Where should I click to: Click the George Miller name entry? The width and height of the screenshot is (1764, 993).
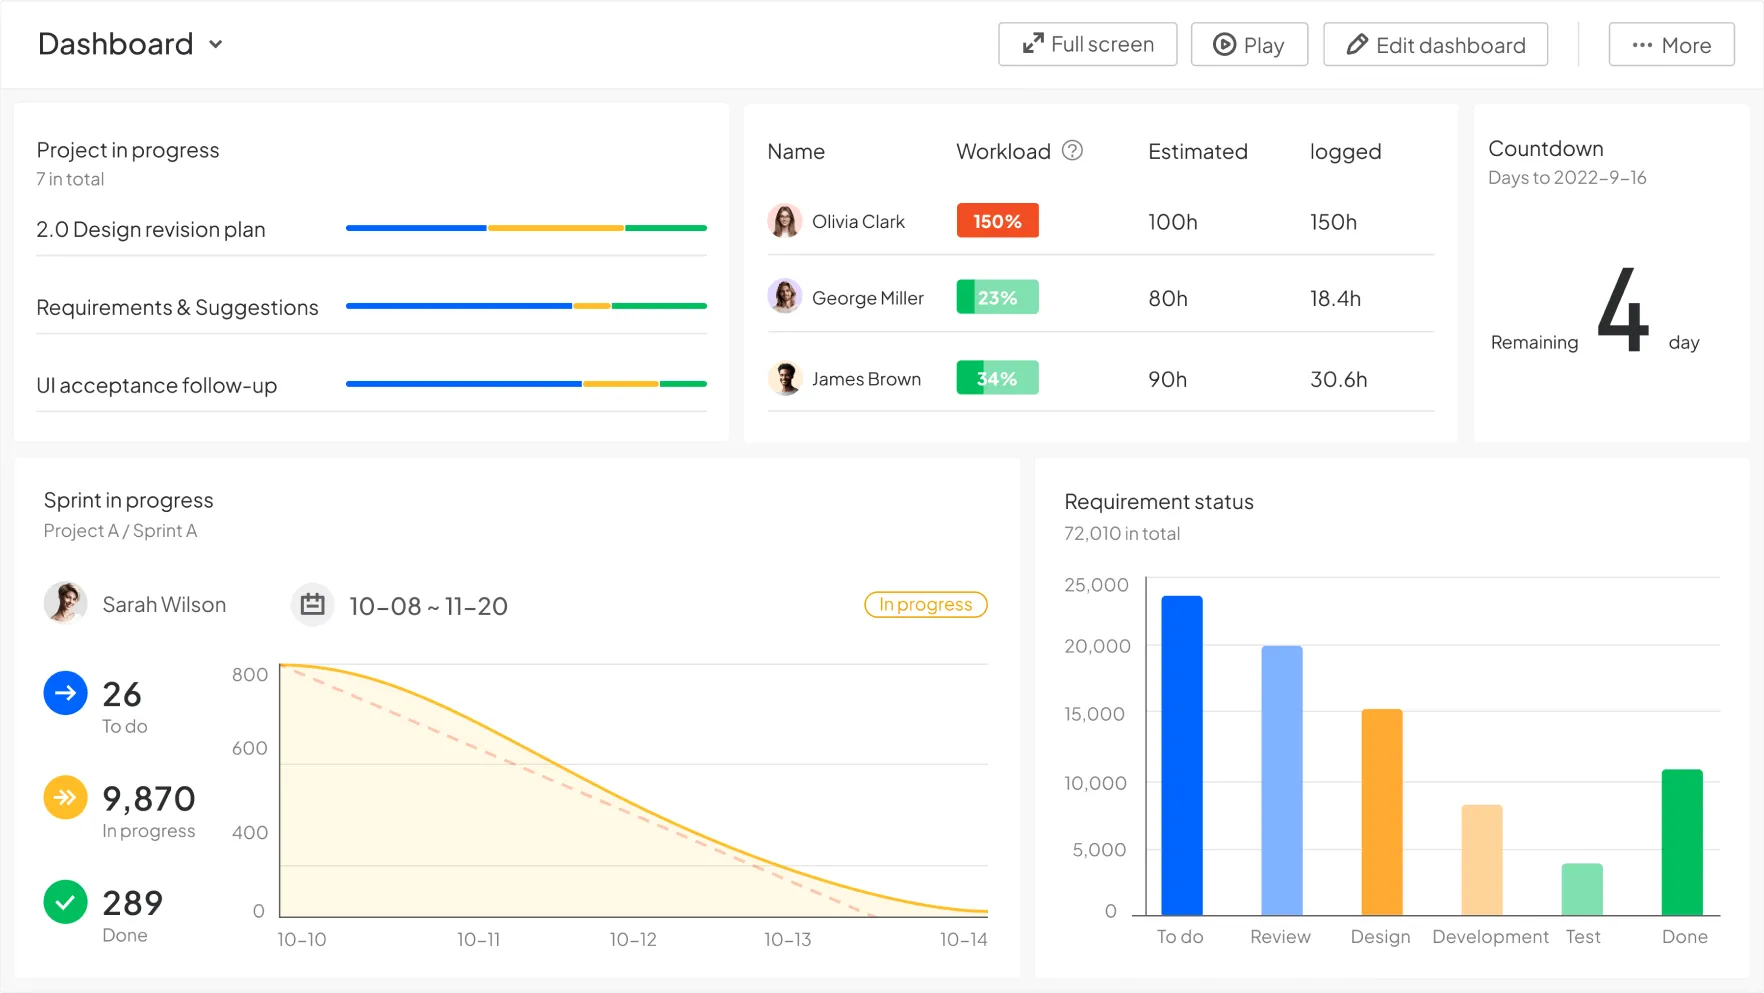click(x=867, y=298)
